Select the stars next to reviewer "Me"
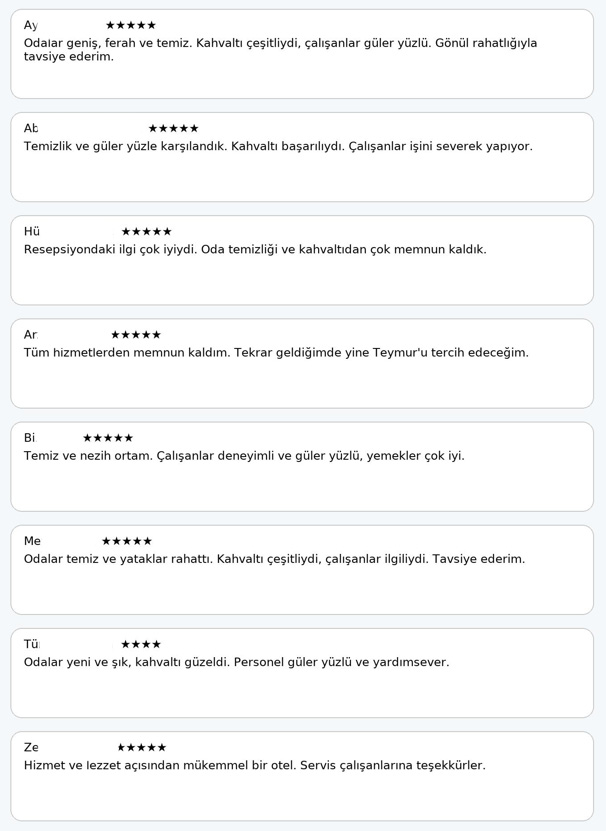Screen dimensions: 606x831 127,541
